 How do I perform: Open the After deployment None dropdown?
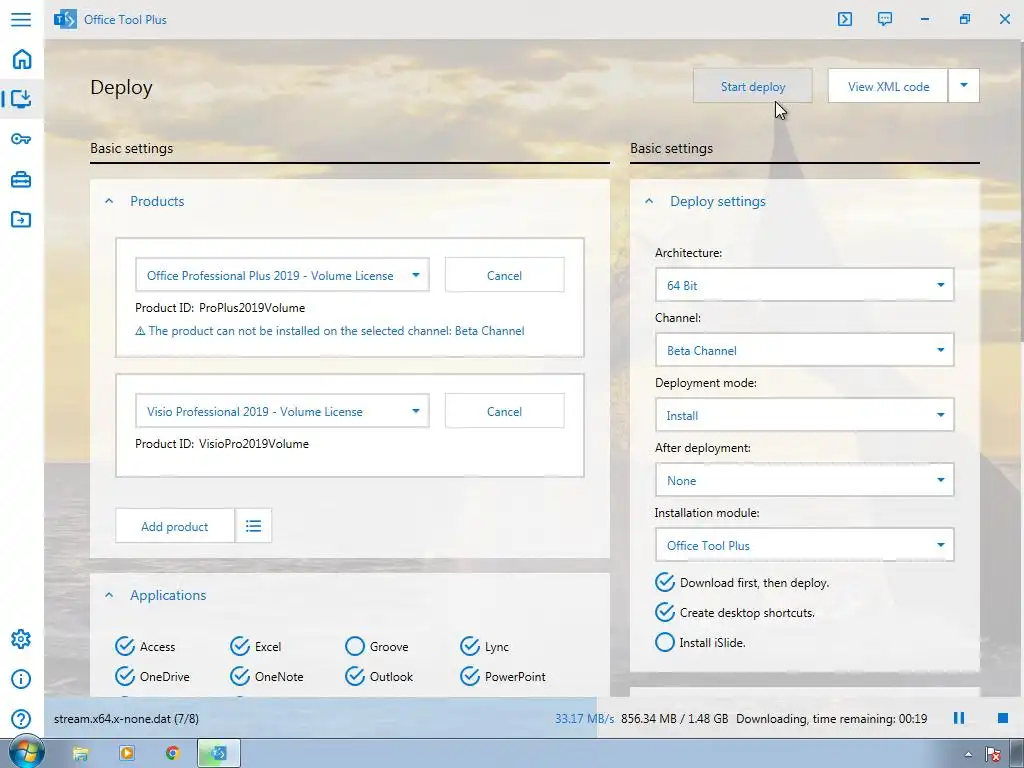(x=805, y=480)
